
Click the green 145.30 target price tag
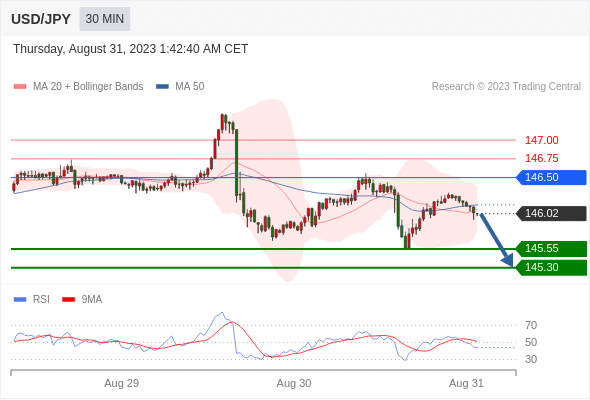click(x=551, y=267)
